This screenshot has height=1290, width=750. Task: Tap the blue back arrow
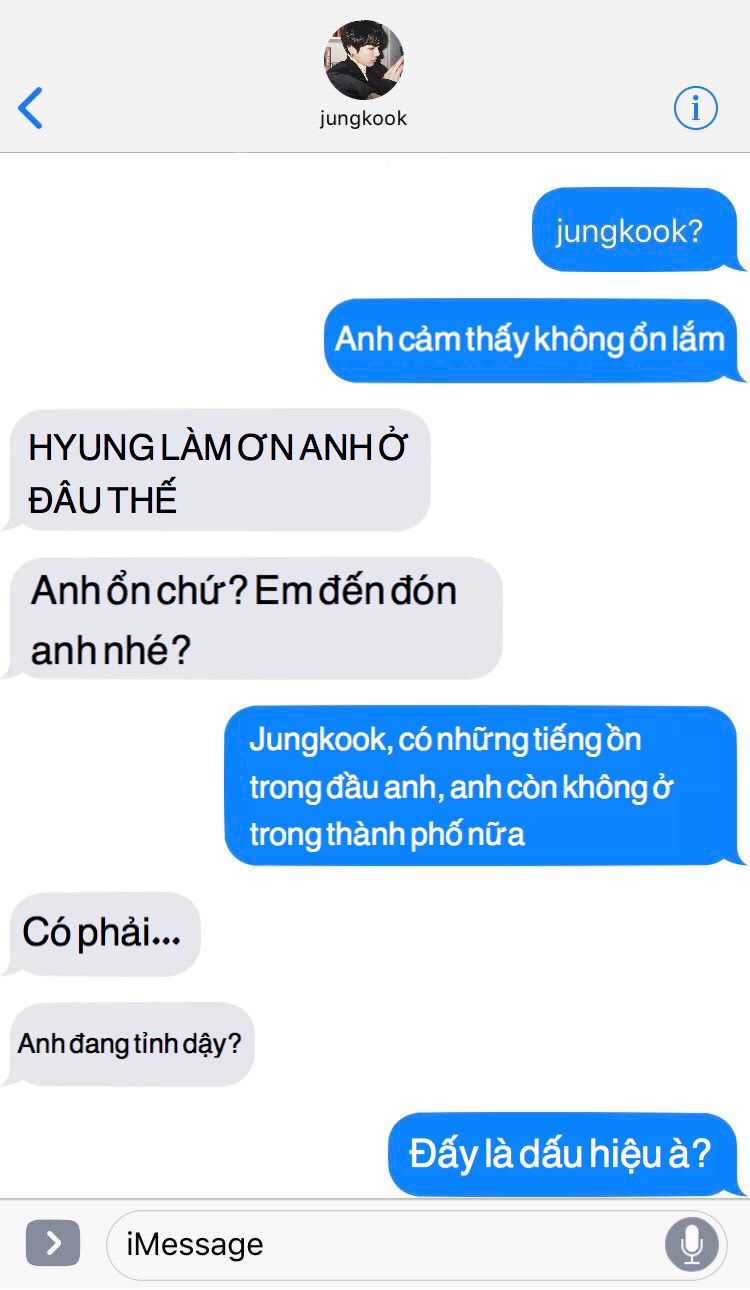[30, 108]
